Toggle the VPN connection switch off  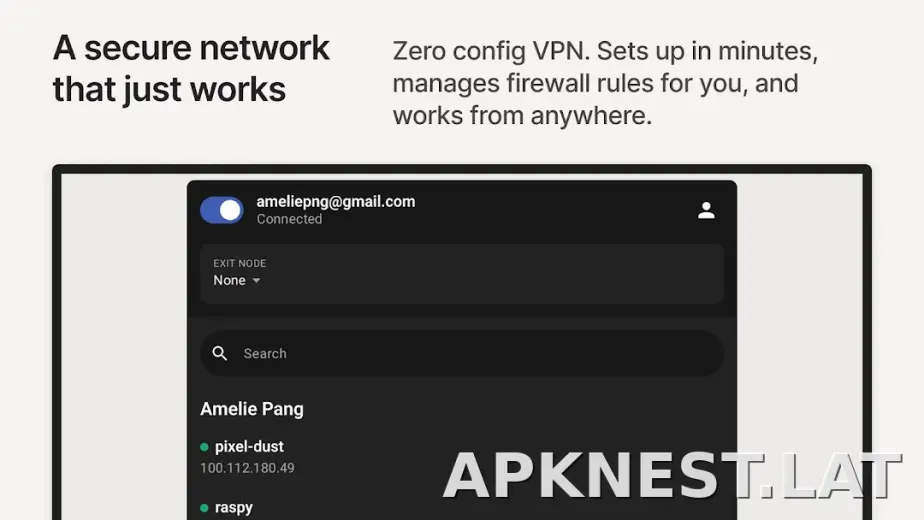[222, 210]
